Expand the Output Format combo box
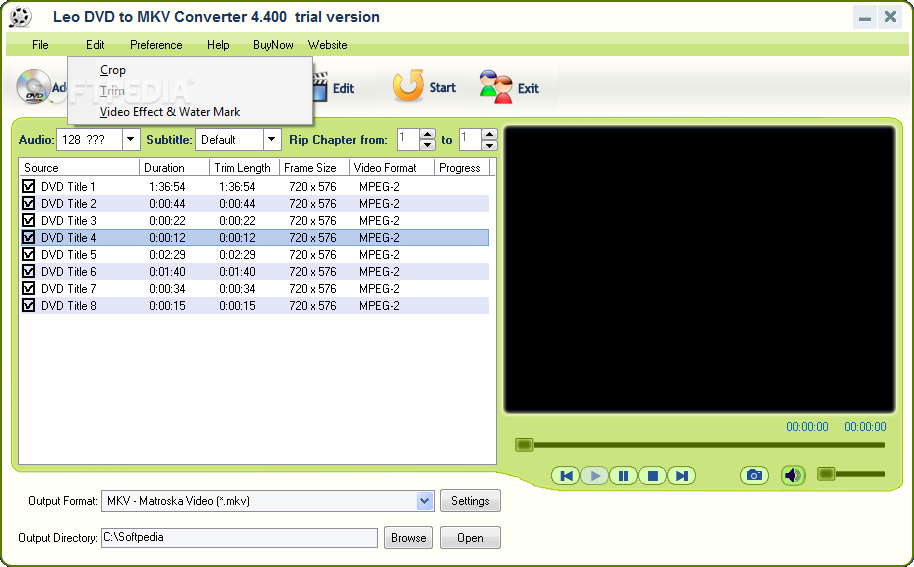Viewport: 914px width, 567px height. click(x=425, y=501)
